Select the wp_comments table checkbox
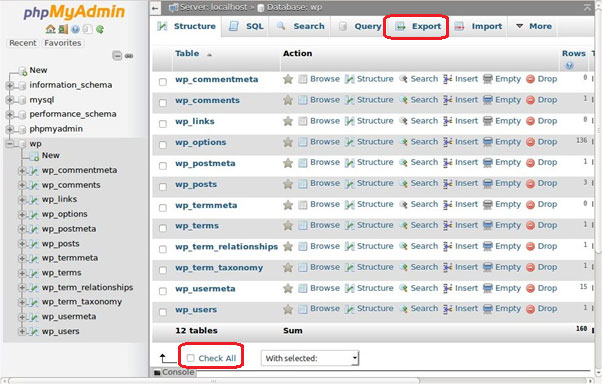Image resolution: width=602 pixels, height=384 pixels. pyautogui.click(x=163, y=103)
